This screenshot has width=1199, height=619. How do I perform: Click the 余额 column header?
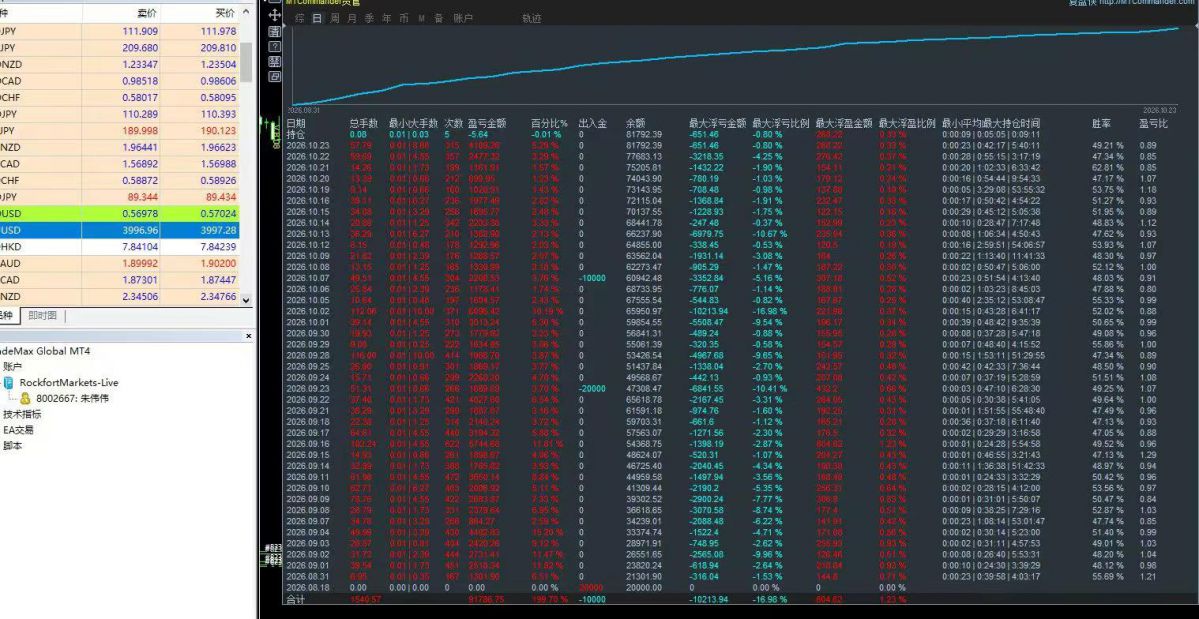pyautogui.click(x=635, y=123)
